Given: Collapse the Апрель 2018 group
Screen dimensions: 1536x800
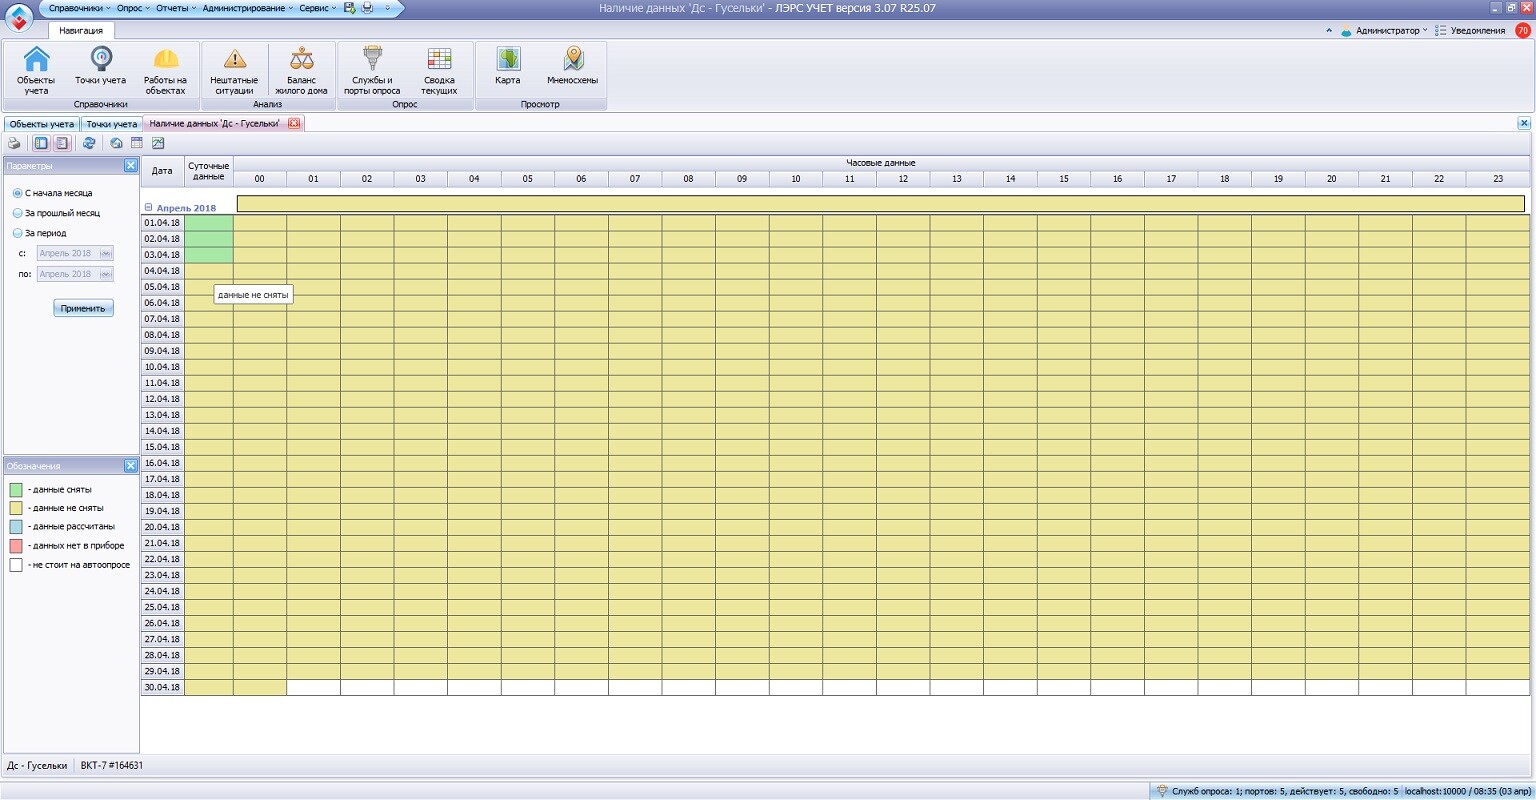Looking at the screenshot, I should pyautogui.click(x=149, y=207).
